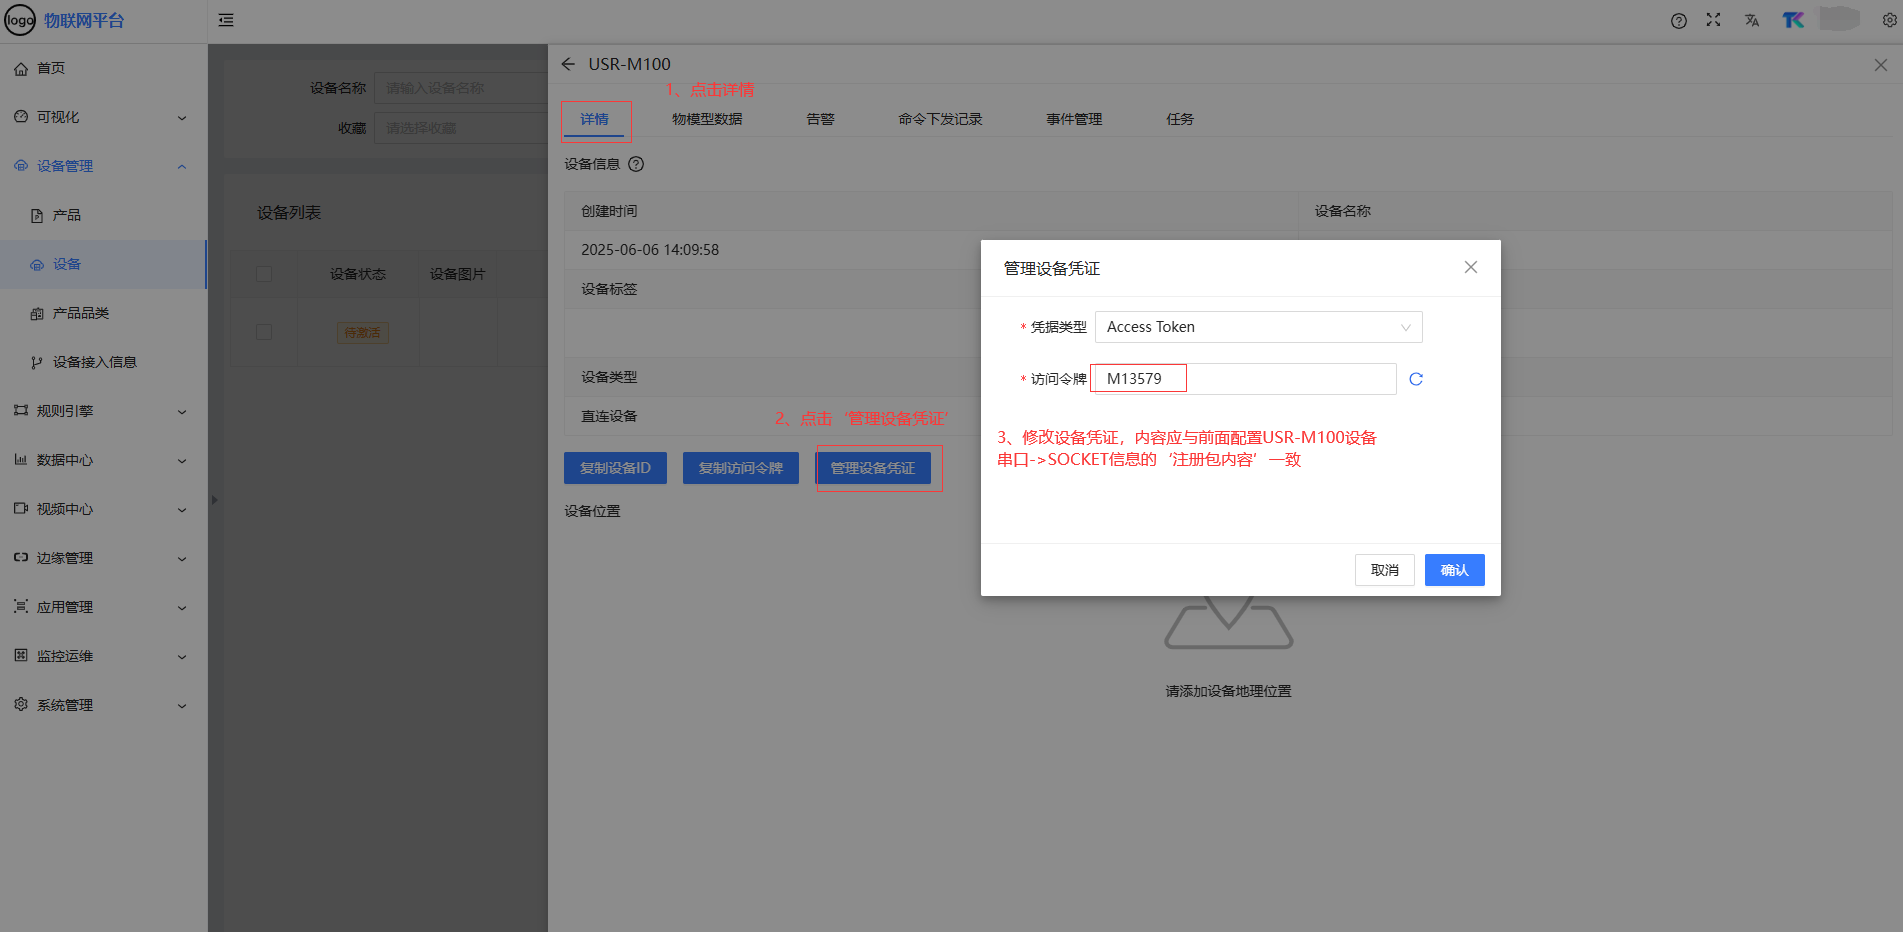Screen dimensions: 1903x932
Task: Click the 确认 button in dialog
Action: 1453,570
